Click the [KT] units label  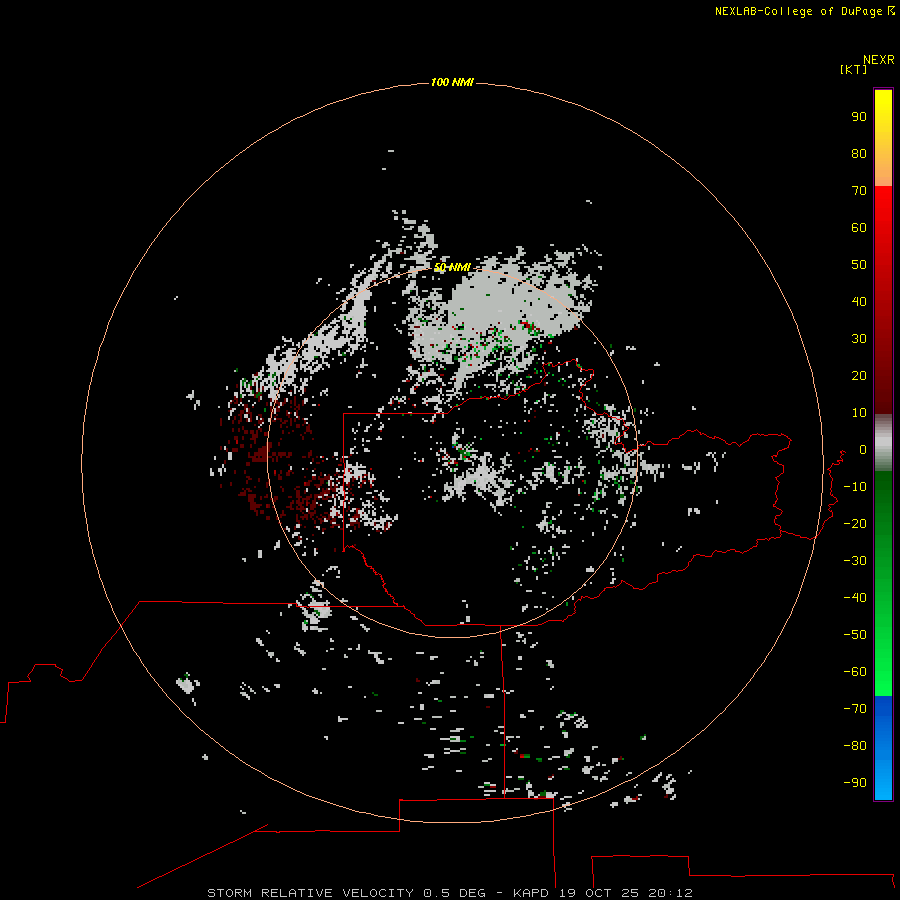pyautogui.click(x=854, y=69)
